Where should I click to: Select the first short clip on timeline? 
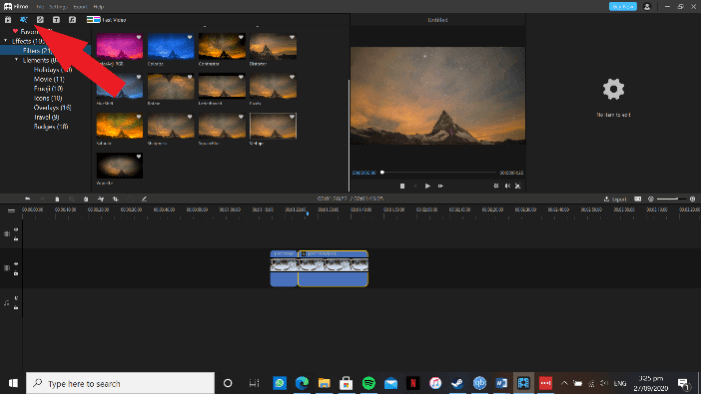(283, 268)
